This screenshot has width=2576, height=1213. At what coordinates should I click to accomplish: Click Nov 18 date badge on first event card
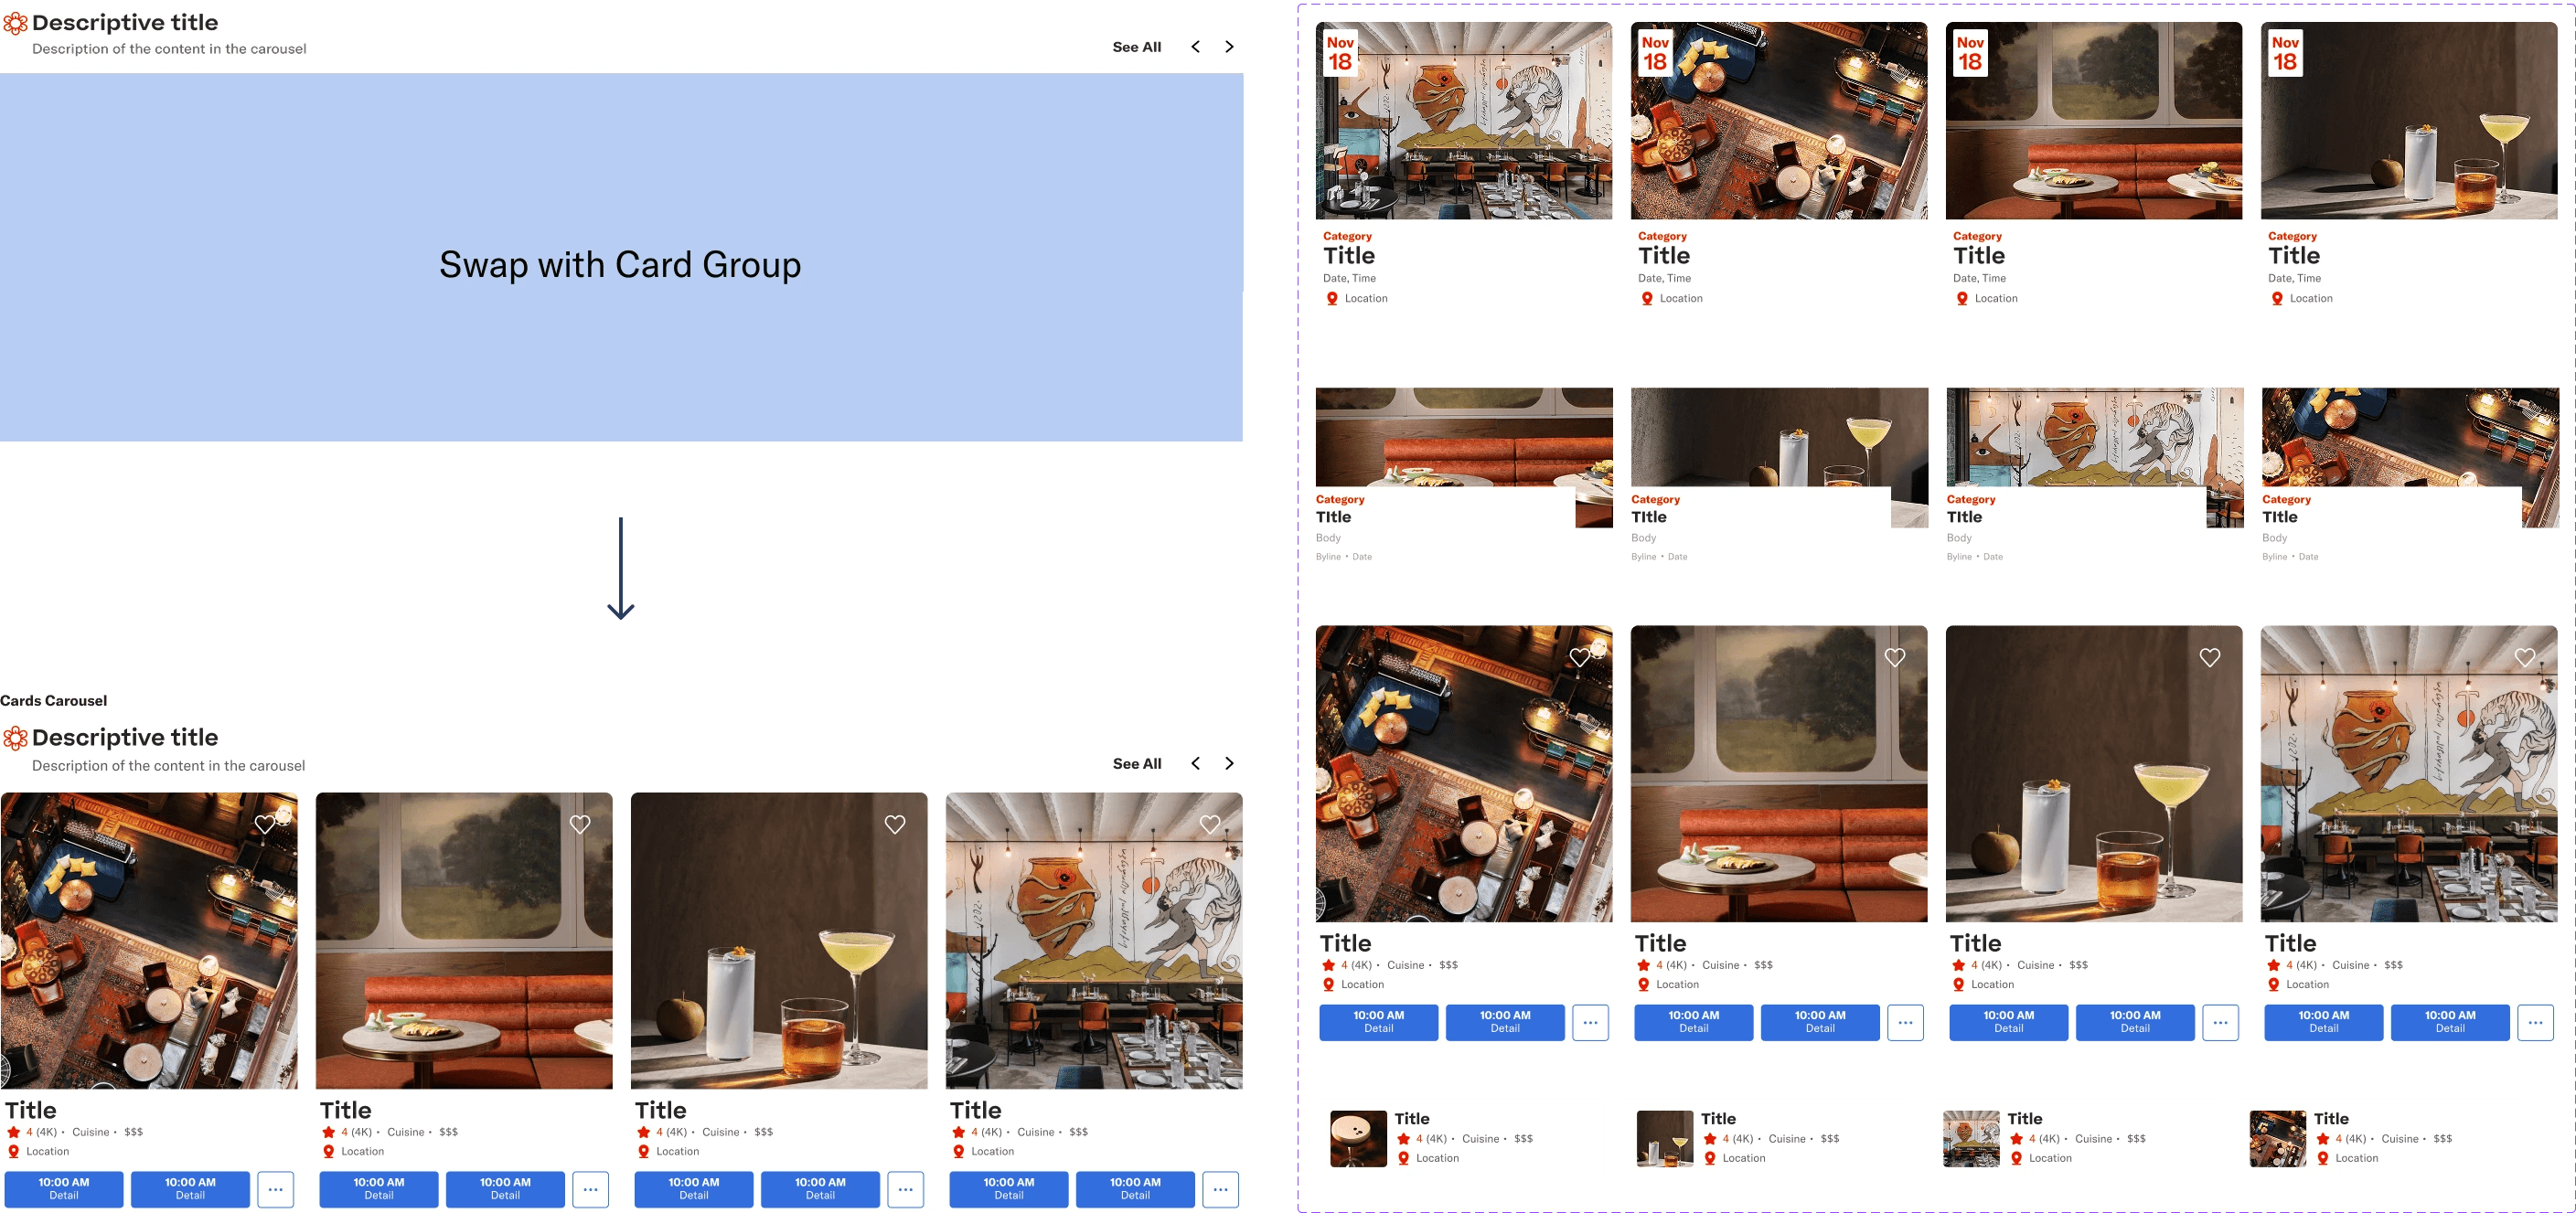(x=1340, y=53)
